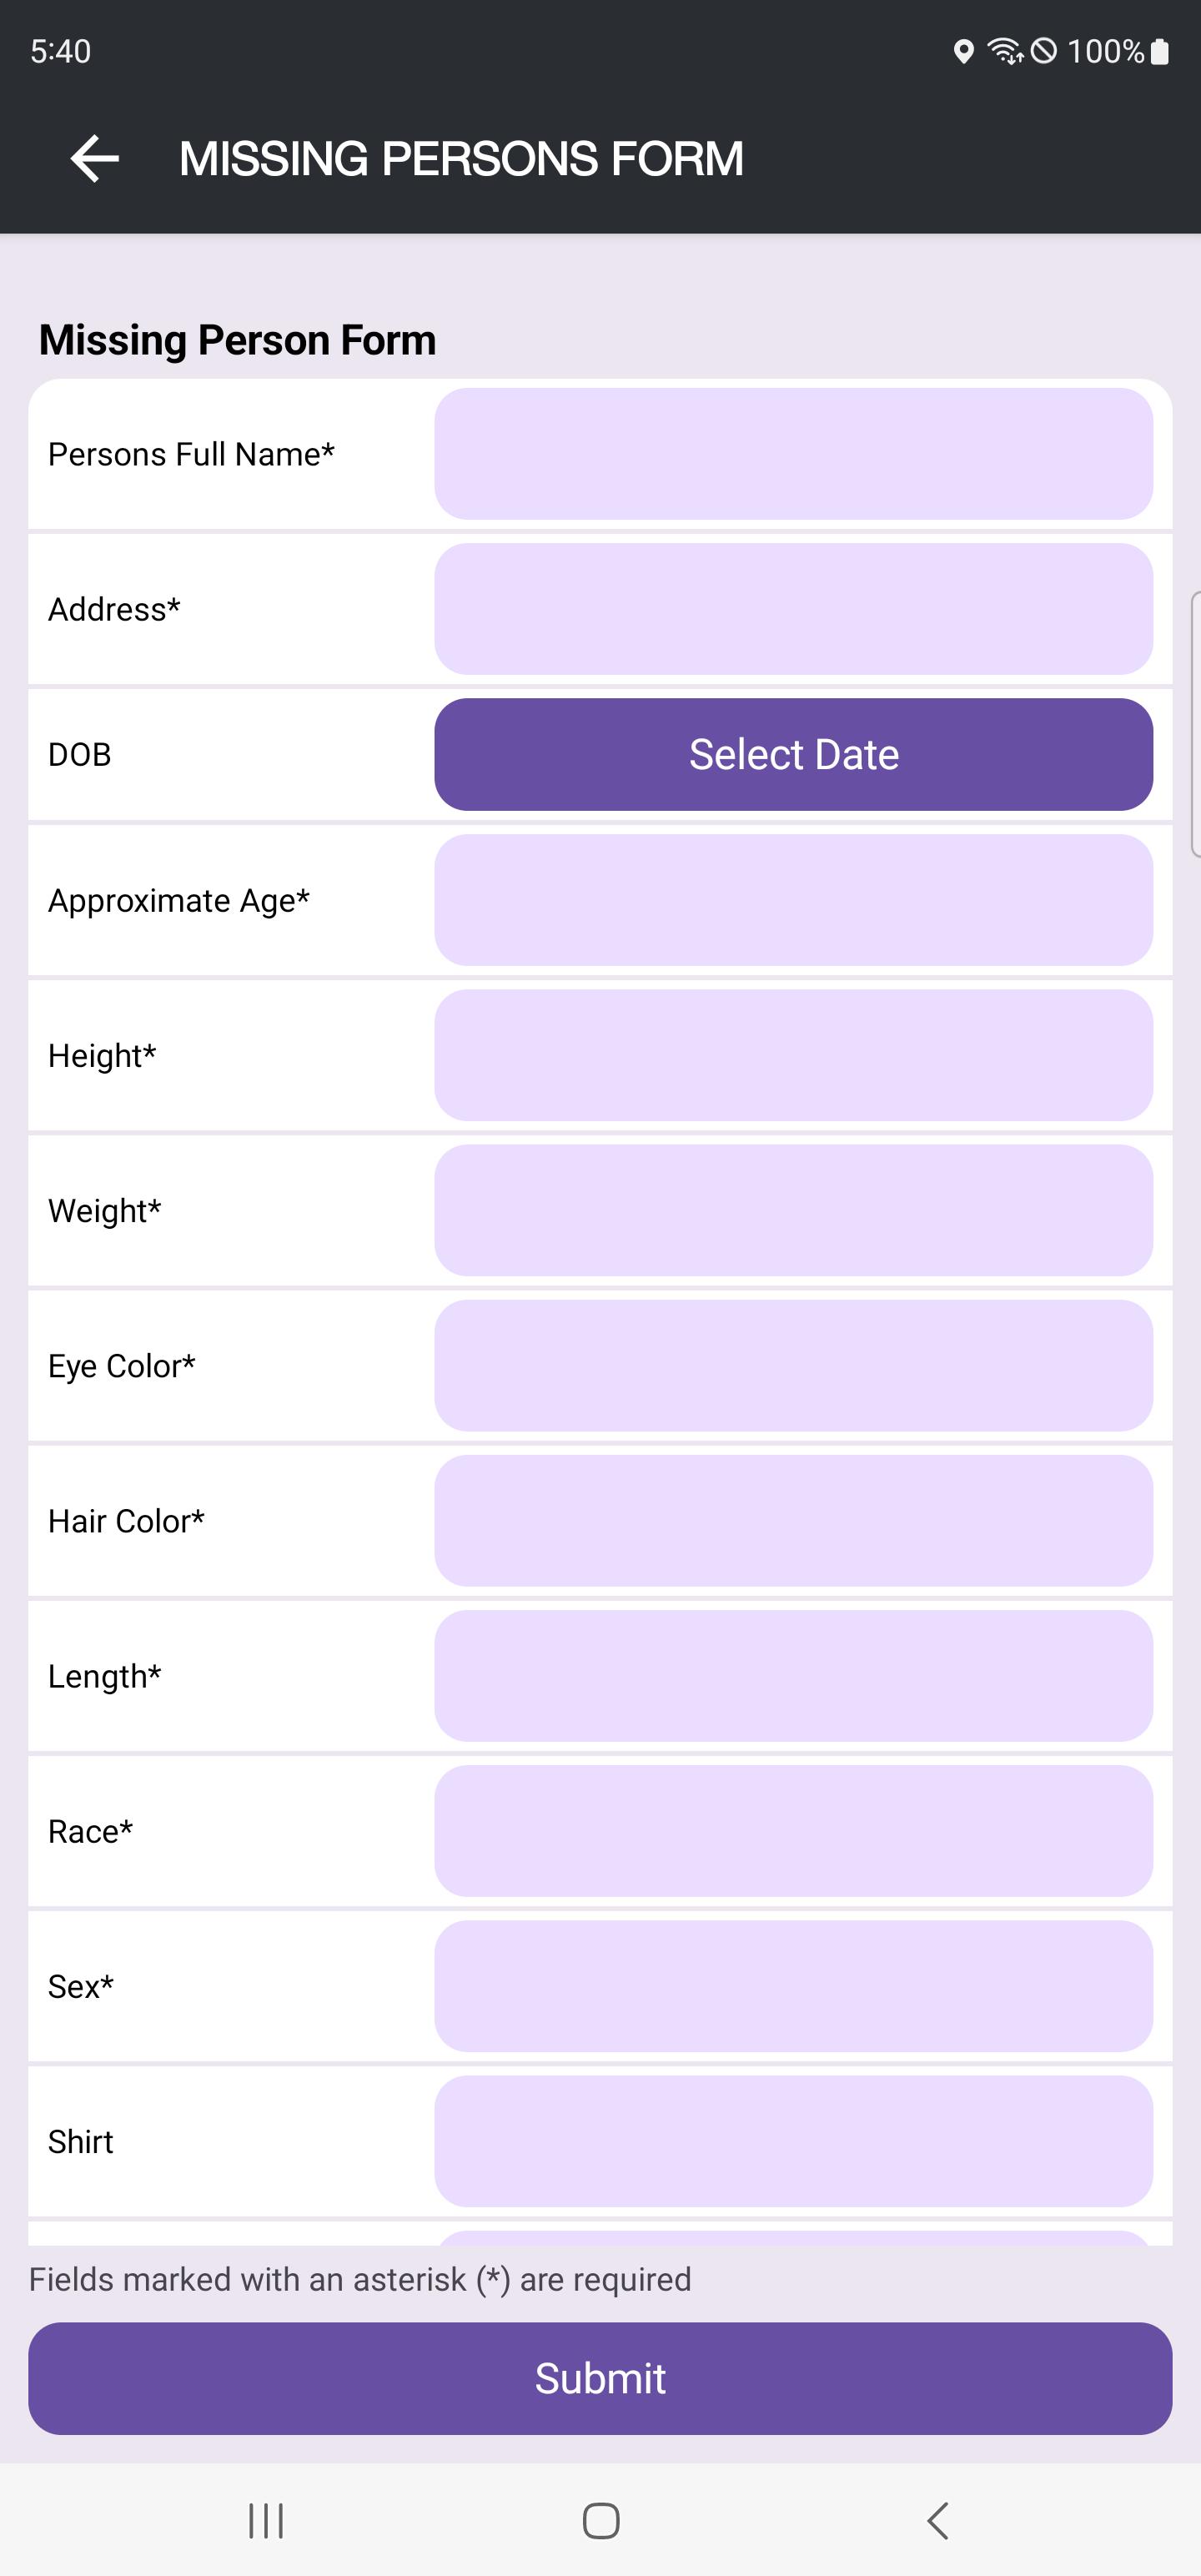Tap the back arrow in header

point(95,159)
